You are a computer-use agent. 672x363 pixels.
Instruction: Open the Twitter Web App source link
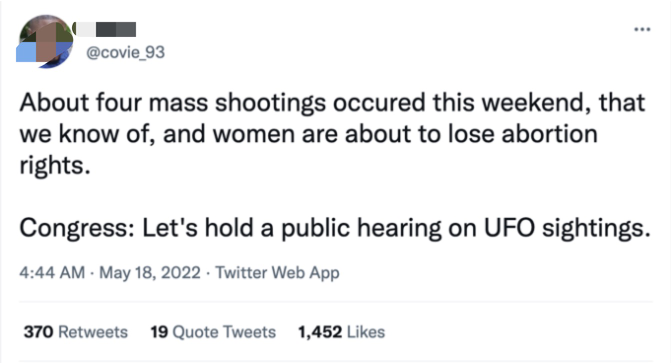click(277, 273)
